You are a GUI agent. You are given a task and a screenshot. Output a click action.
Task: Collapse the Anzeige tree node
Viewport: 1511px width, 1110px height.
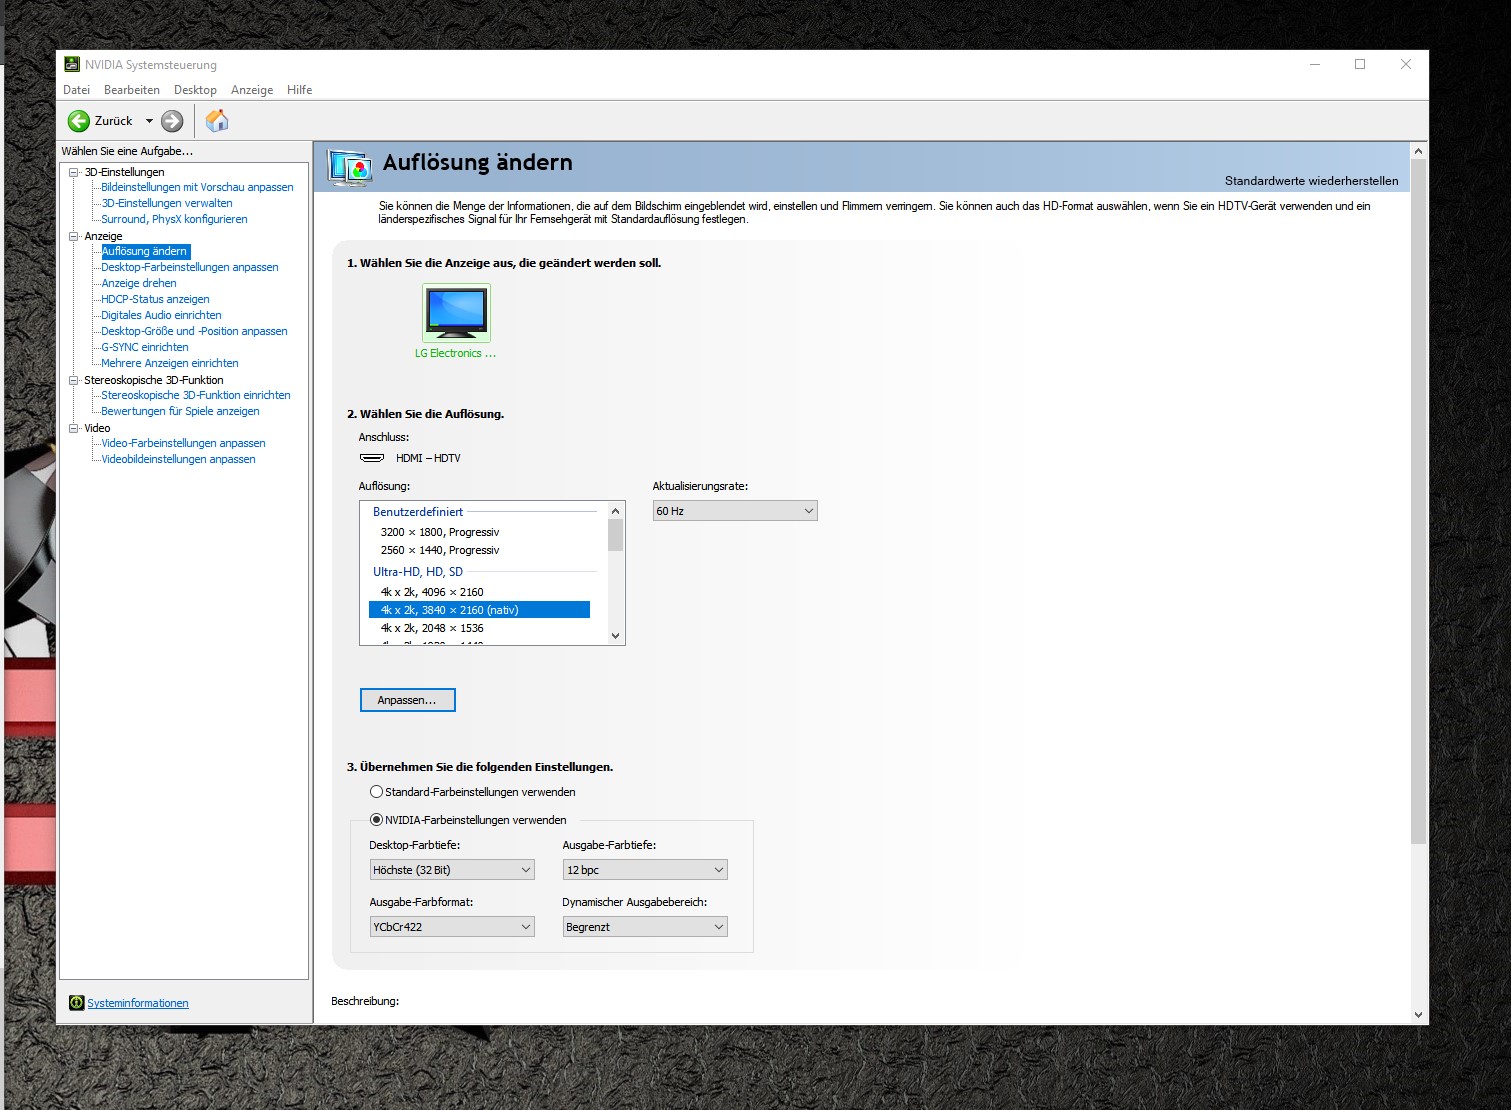pyautogui.click(x=73, y=236)
